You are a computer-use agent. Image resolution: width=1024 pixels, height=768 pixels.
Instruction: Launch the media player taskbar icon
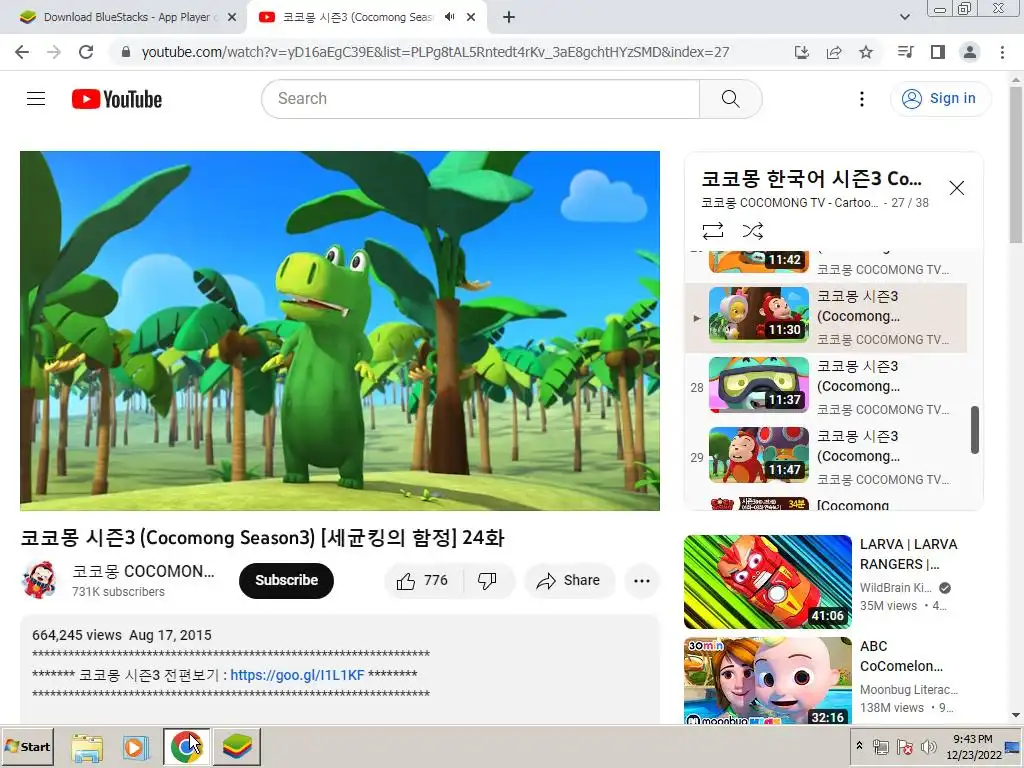[135, 747]
